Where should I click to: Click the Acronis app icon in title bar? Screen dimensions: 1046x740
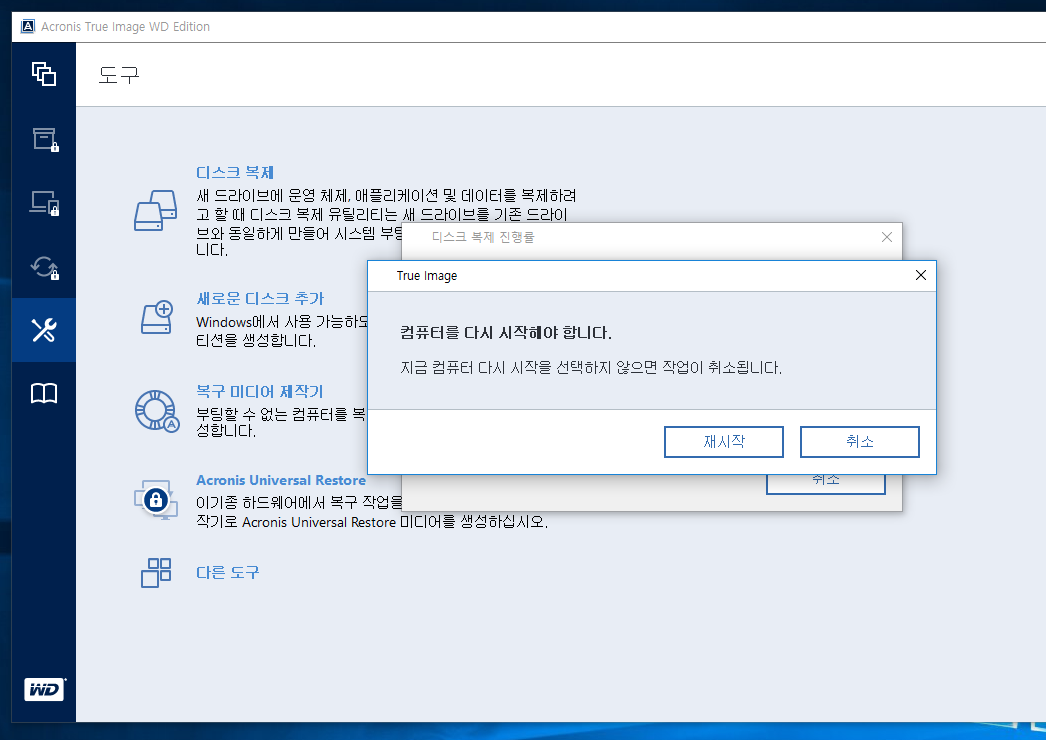[27, 27]
